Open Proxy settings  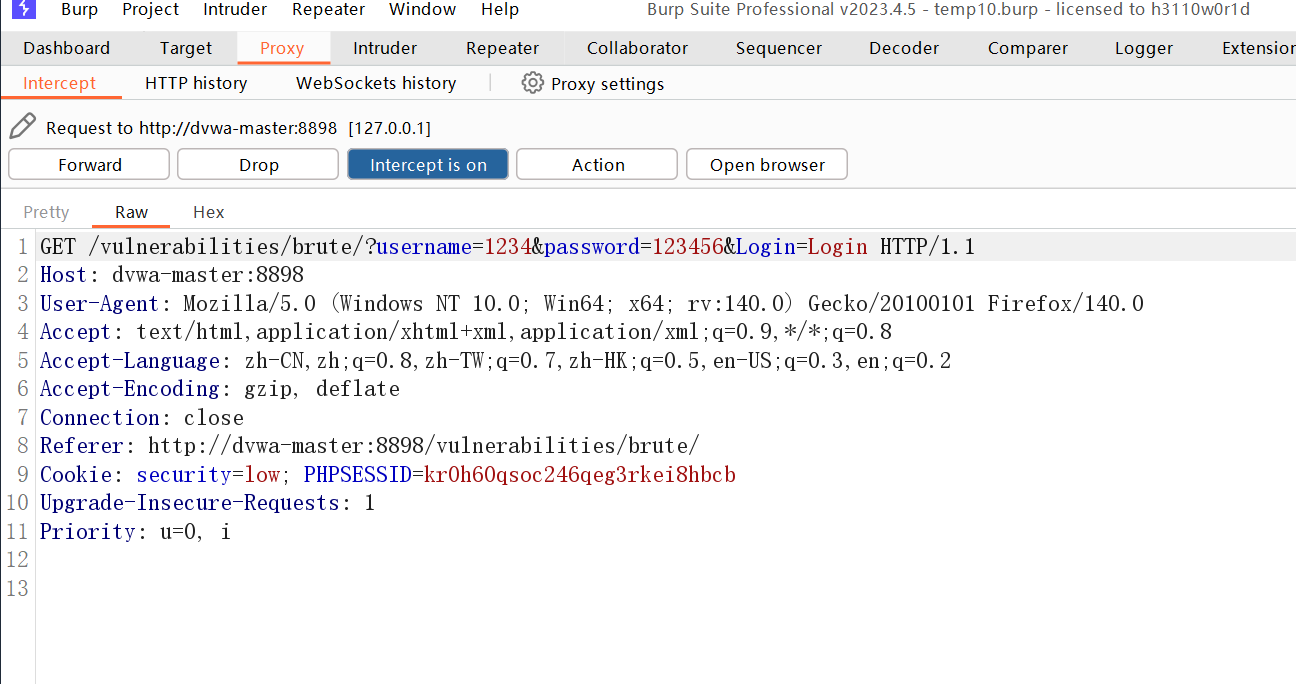pos(593,84)
